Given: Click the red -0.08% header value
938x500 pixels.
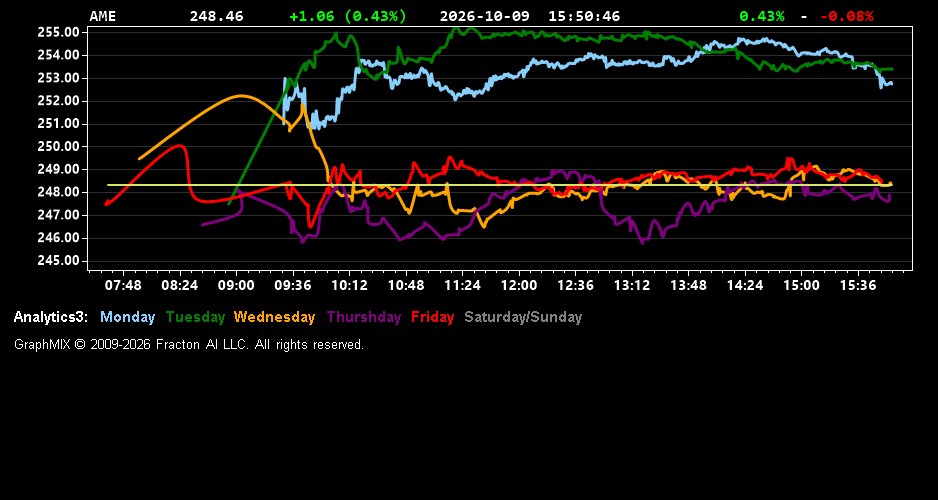Looking at the screenshot, I should click(x=846, y=16).
